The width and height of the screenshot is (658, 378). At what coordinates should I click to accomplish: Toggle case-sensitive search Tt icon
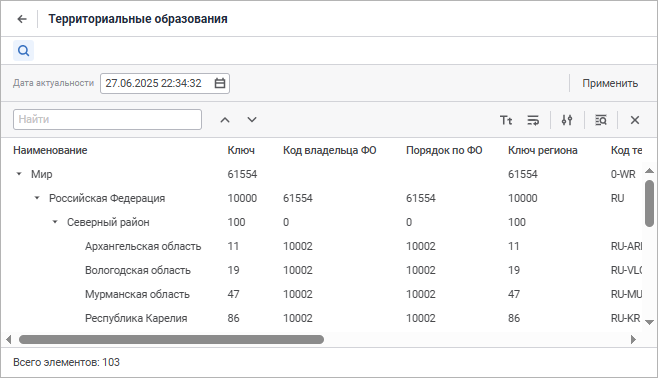(x=506, y=120)
